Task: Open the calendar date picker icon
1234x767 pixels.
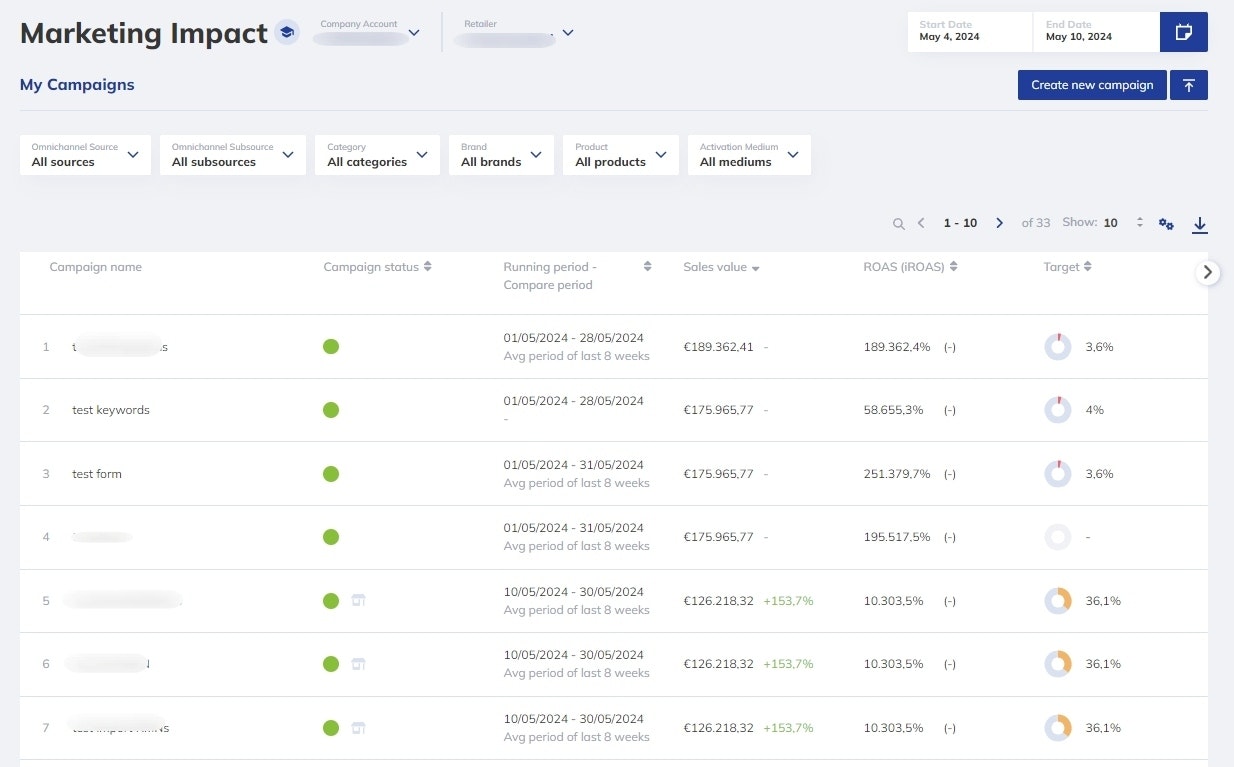Action: [1183, 32]
